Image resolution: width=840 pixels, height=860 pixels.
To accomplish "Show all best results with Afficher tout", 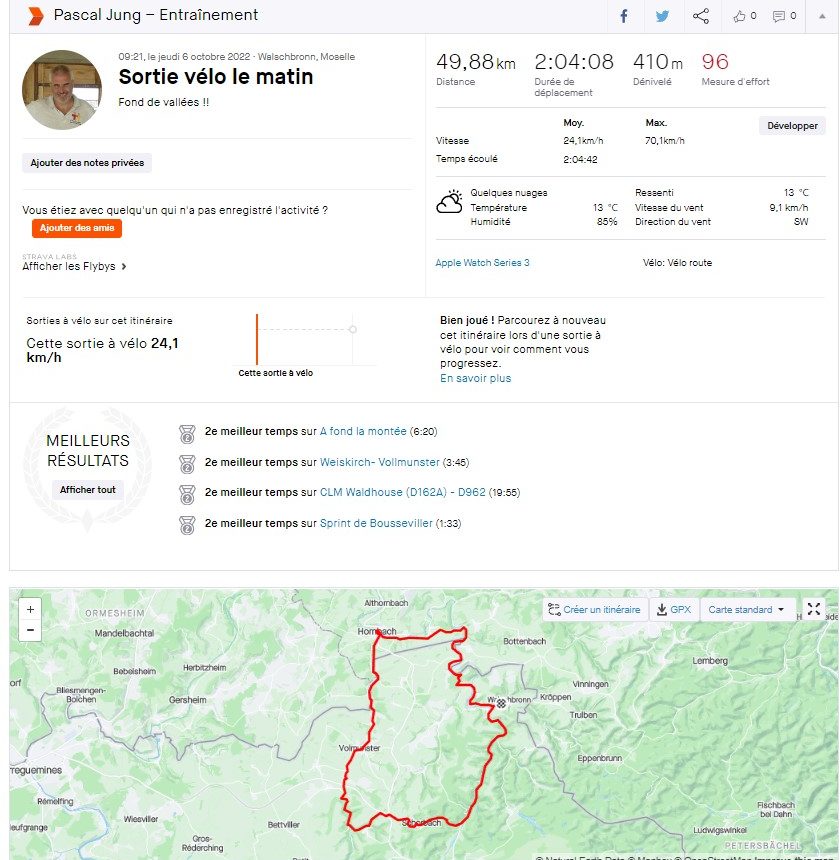I will click(x=88, y=490).
